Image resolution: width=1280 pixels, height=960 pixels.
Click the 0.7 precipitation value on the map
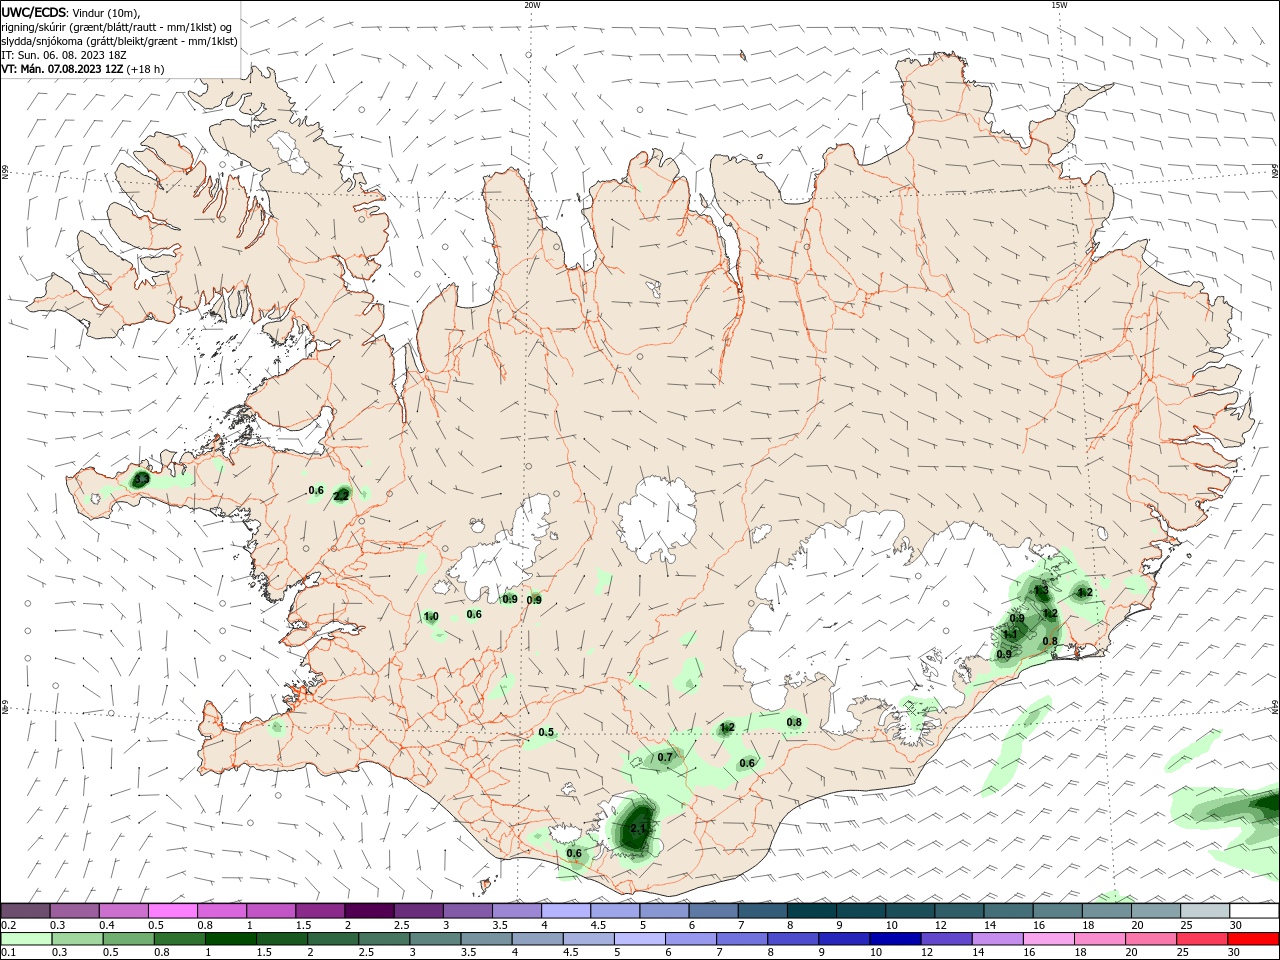(665, 757)
